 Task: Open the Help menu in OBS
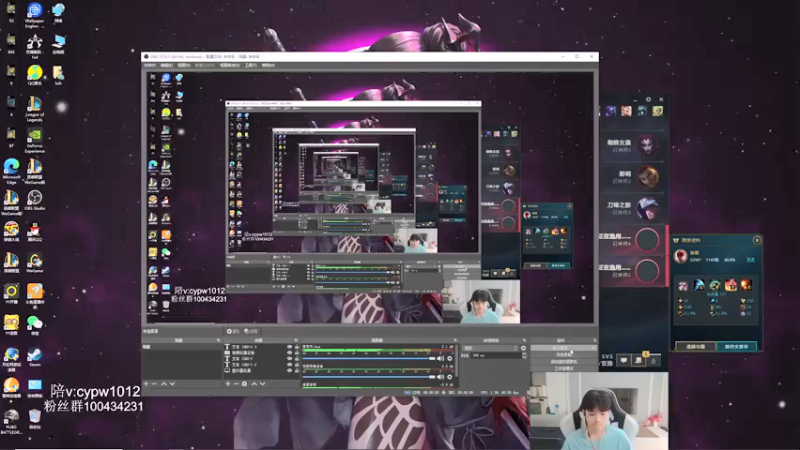coord(268,65)
